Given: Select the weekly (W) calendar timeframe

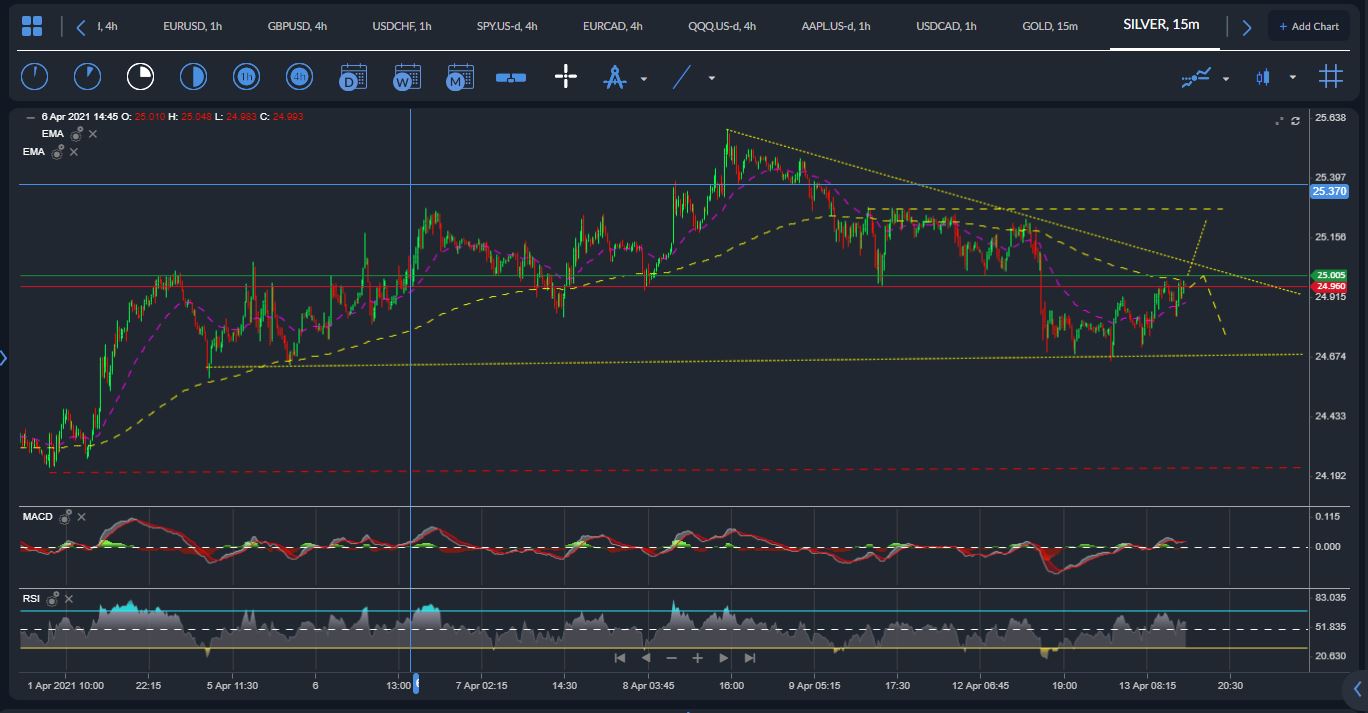Looking at the screenshot, I should point(406,77).
